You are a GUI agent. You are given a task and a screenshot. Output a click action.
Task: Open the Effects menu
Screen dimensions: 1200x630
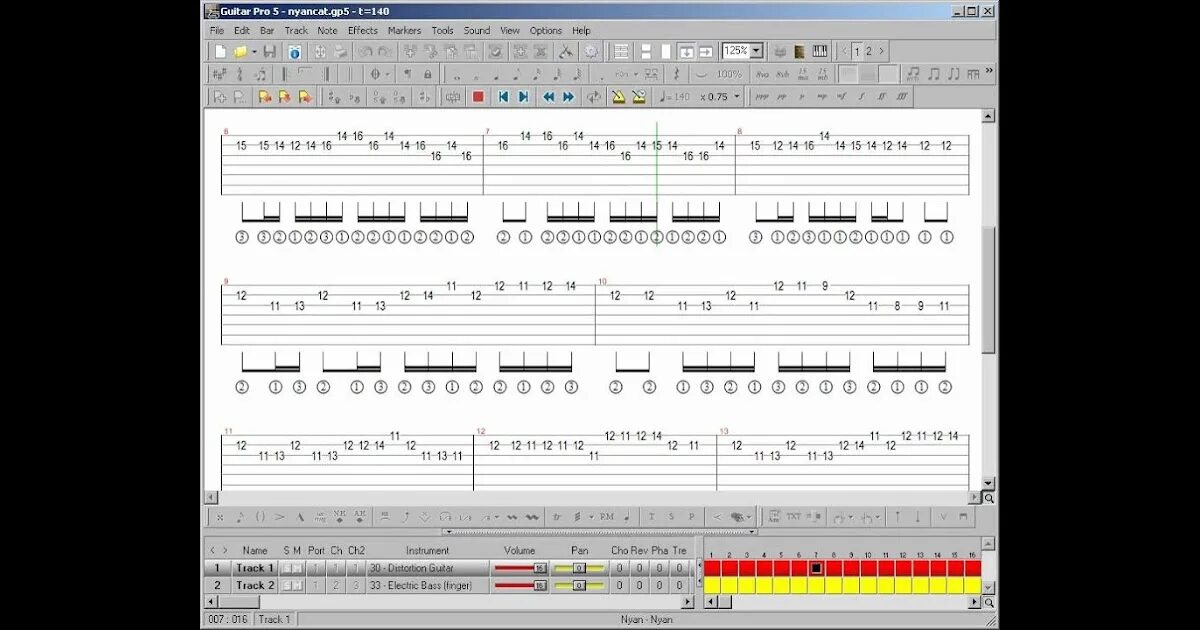[362, 30]
